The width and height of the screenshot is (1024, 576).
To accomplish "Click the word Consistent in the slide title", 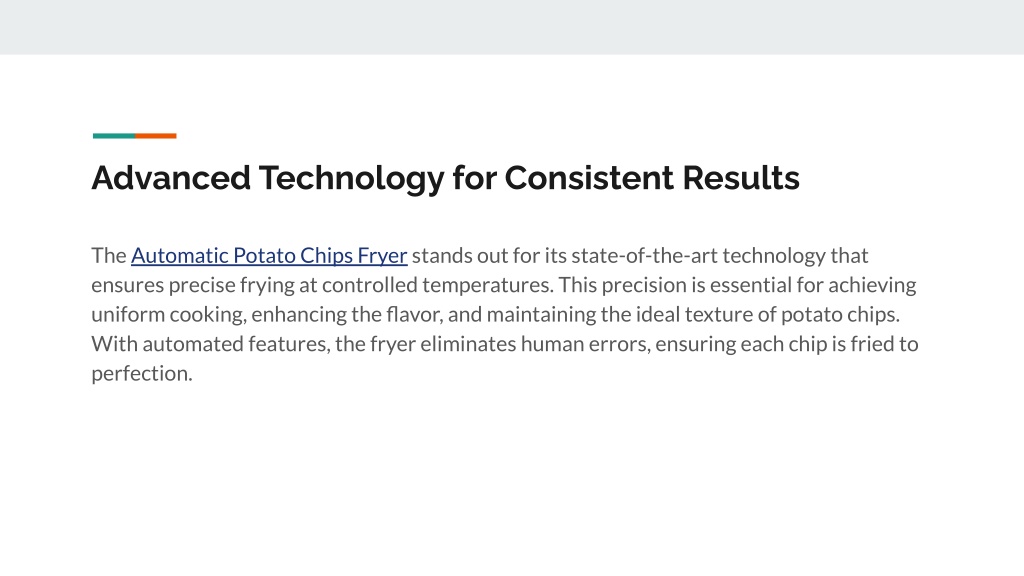I will coord(589,178).
